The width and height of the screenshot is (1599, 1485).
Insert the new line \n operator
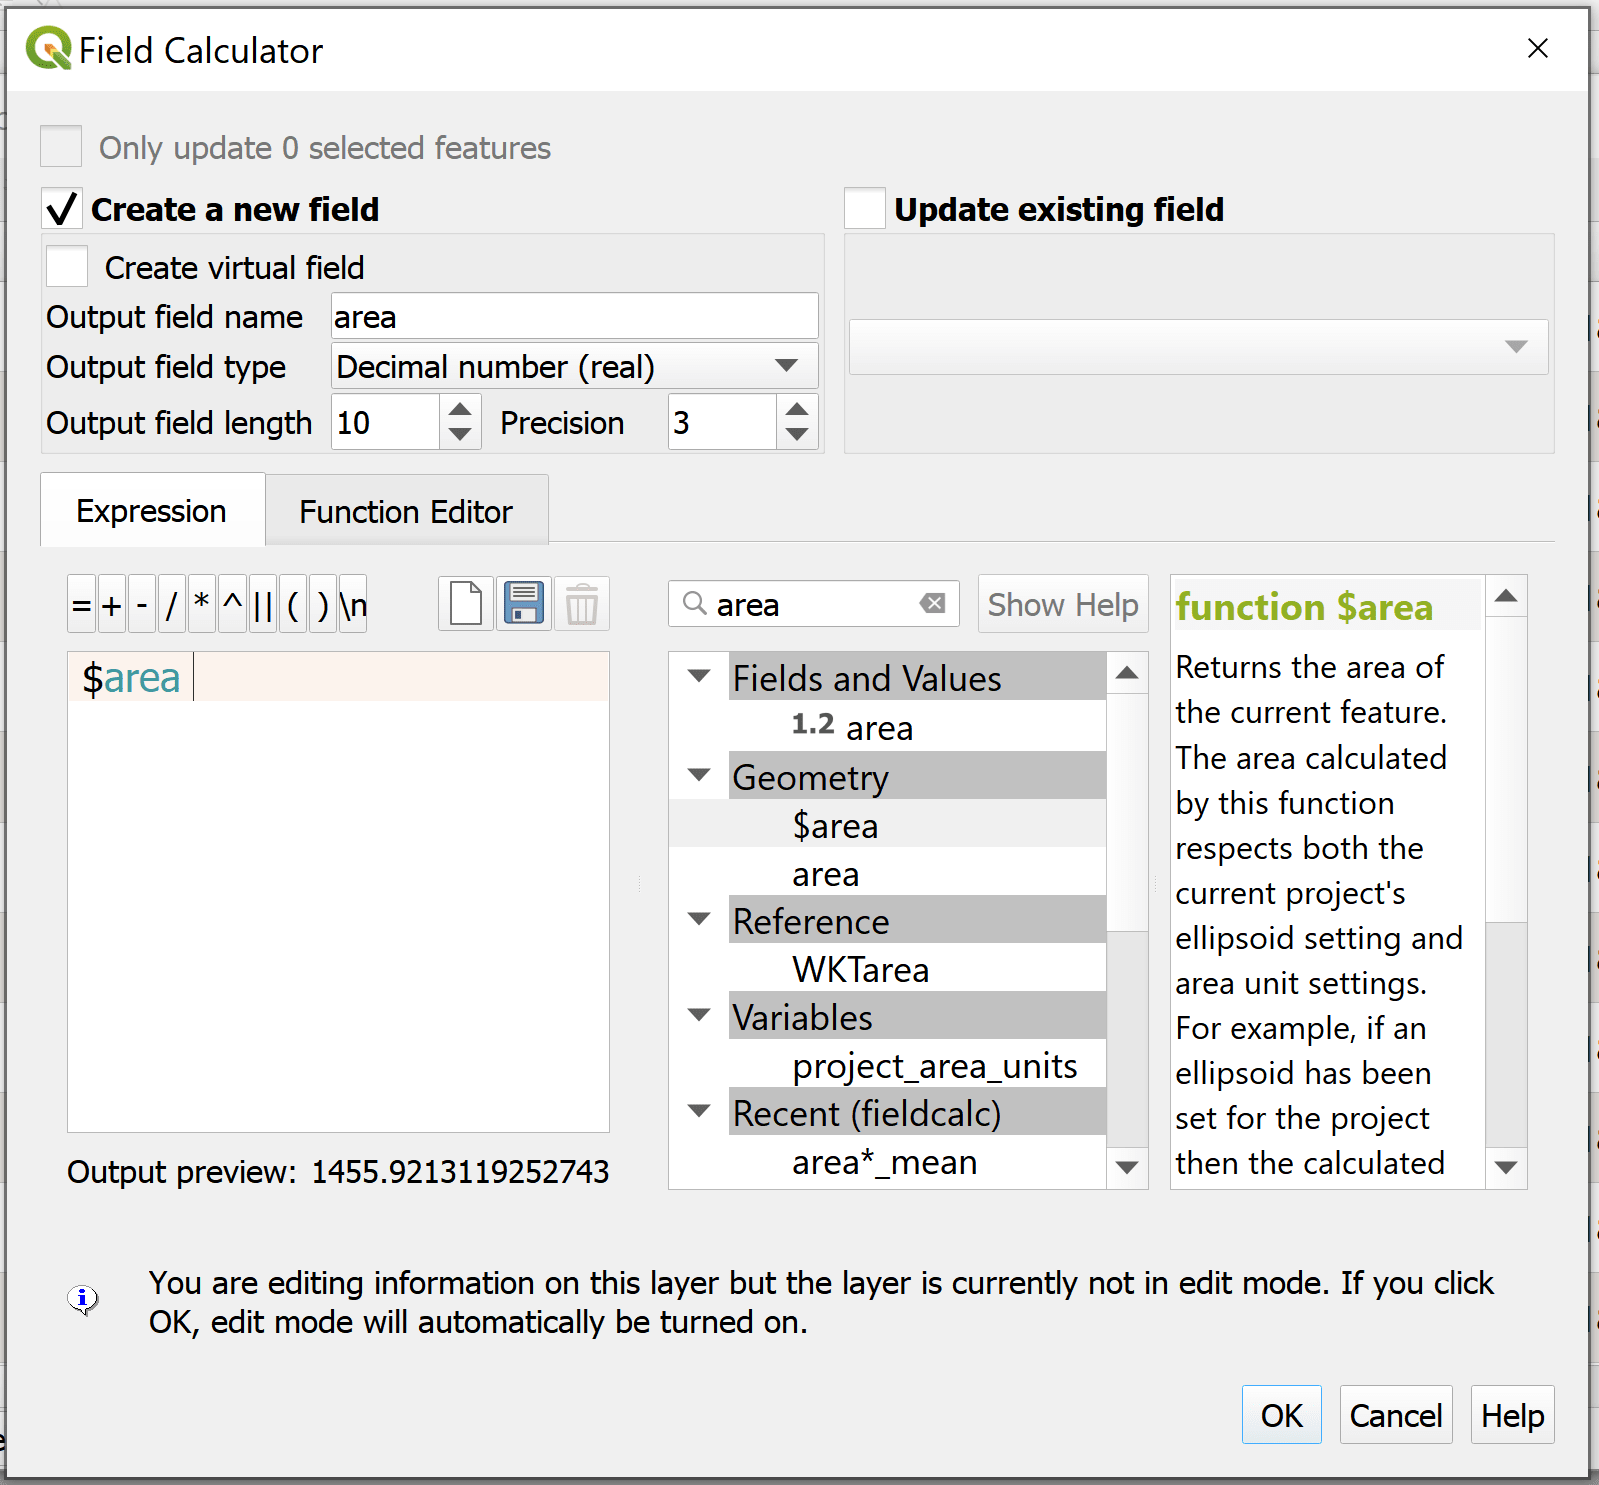click(353, 605)
